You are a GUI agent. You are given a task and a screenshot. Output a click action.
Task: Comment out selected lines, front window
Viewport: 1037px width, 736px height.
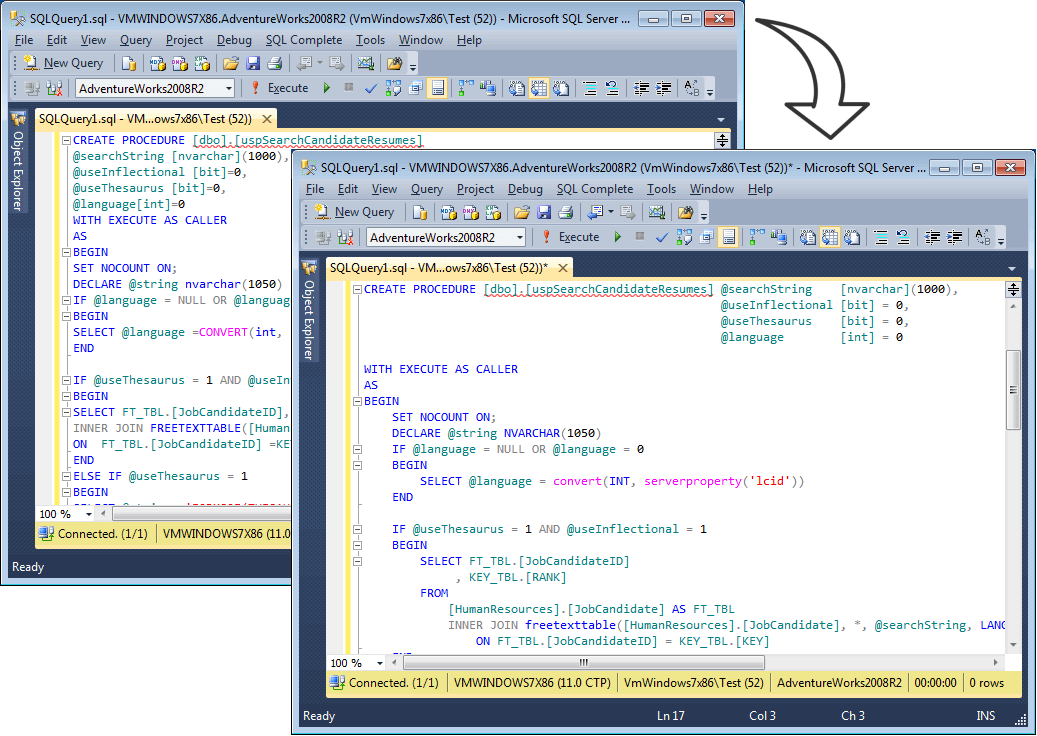click(881, 237)
